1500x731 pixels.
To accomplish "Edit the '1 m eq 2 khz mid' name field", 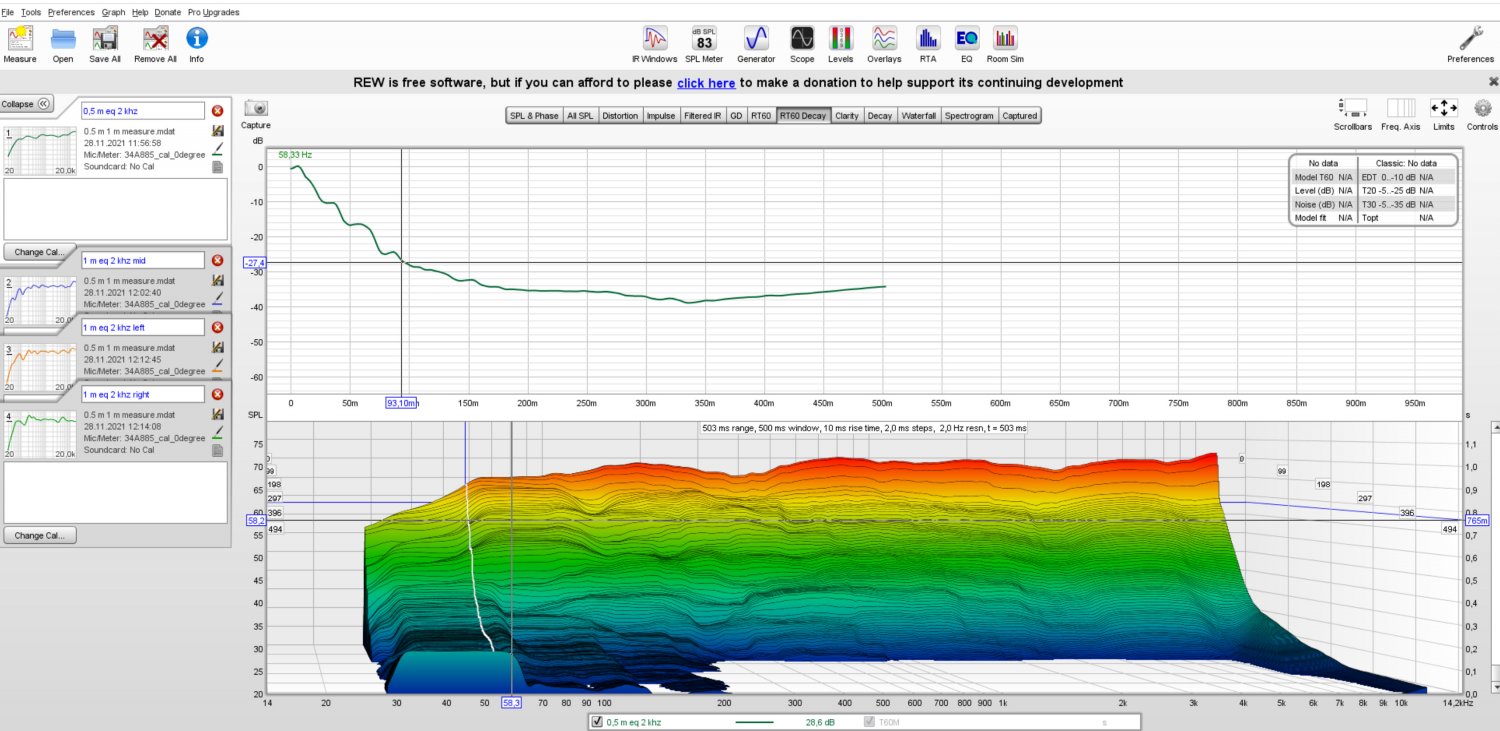I will pyautogui.click(x=142, y=261).
